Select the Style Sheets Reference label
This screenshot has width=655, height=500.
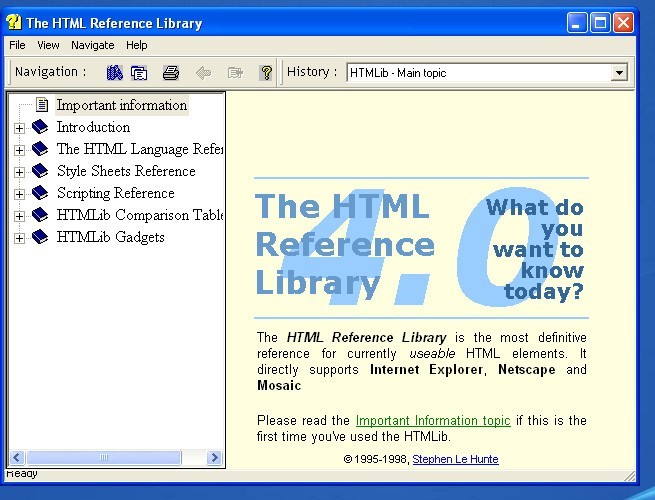click(x=126, y=171)
